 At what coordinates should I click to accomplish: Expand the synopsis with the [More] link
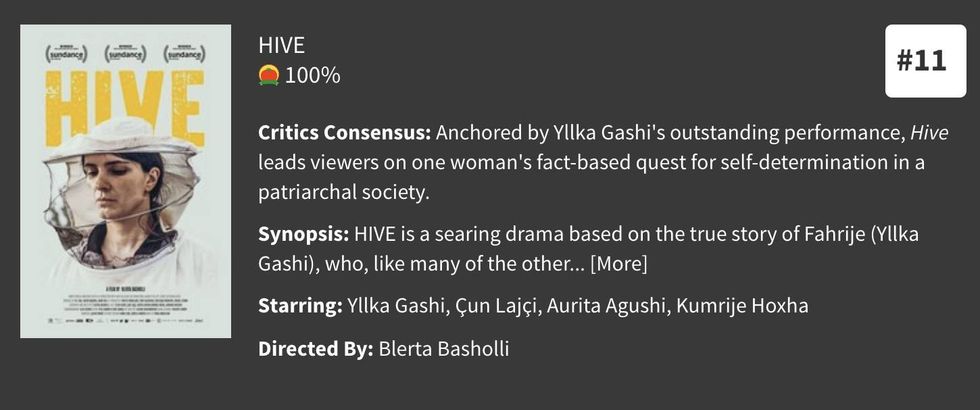619,264
